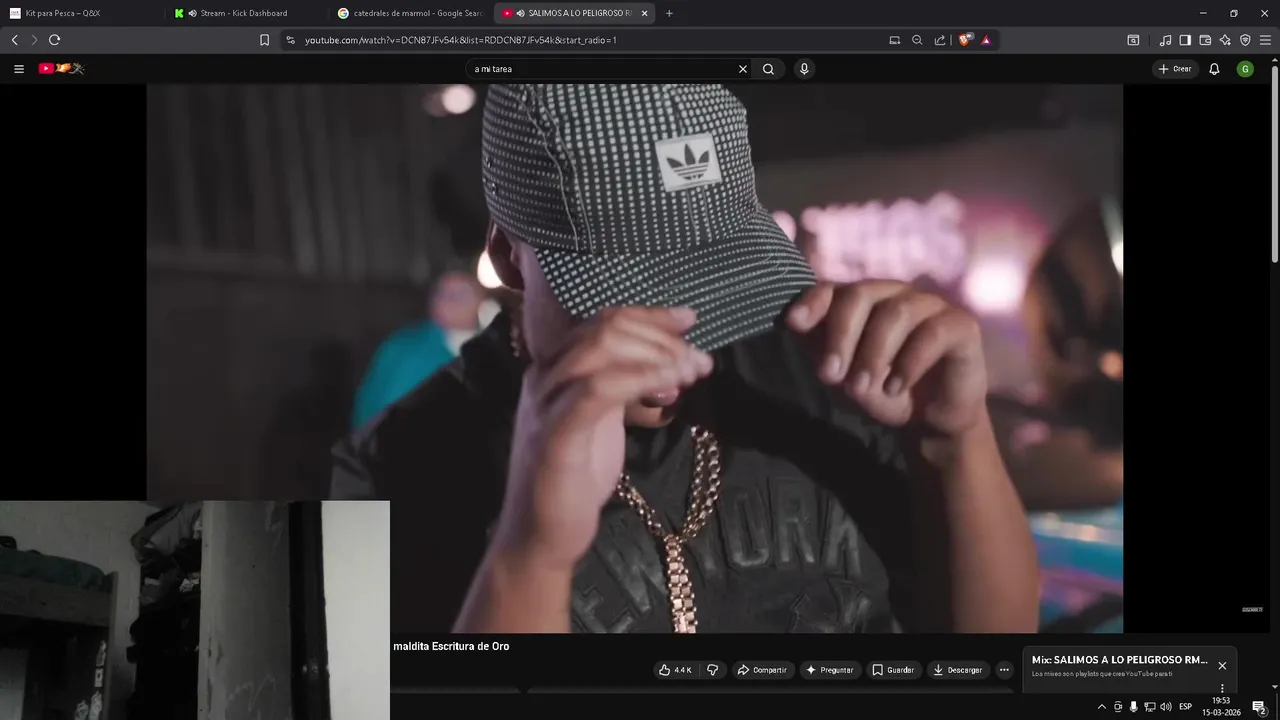The image size is (1280, 720).
Task: Click the Mix: SALIMOS A LO PELIGROSO title
Action: [x=1120, y=660]
